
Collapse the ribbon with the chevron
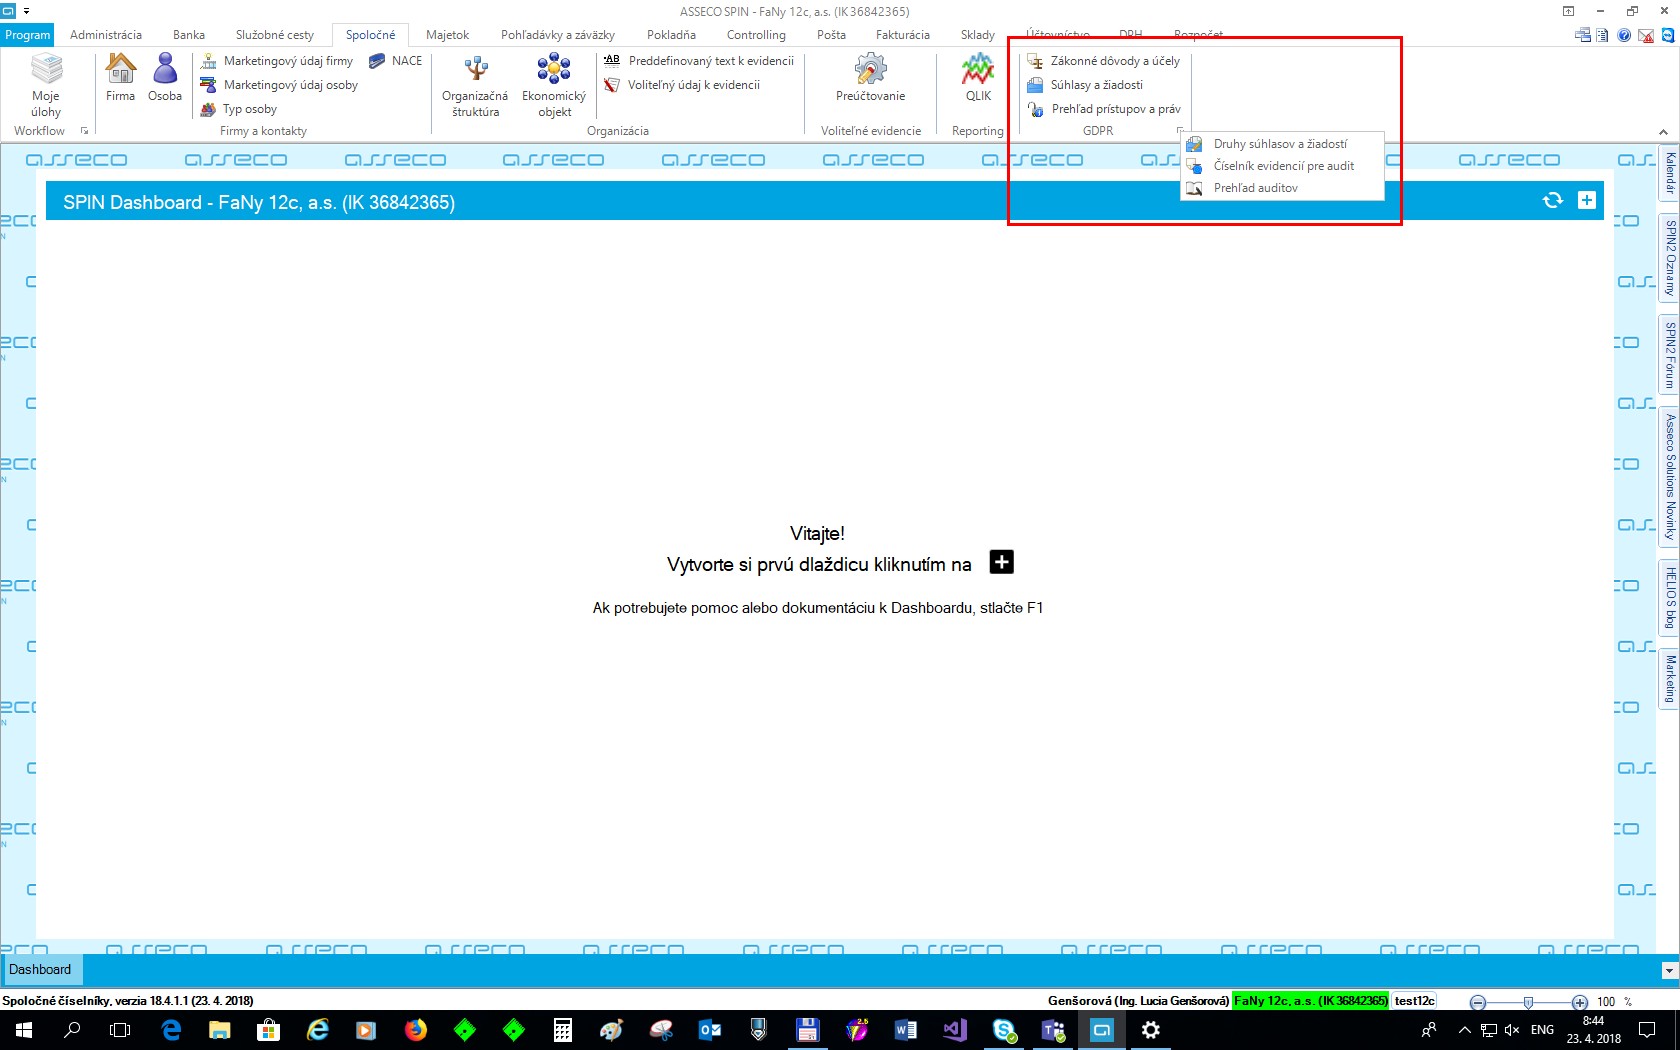pyautogui.click(x=1663, y=132)
